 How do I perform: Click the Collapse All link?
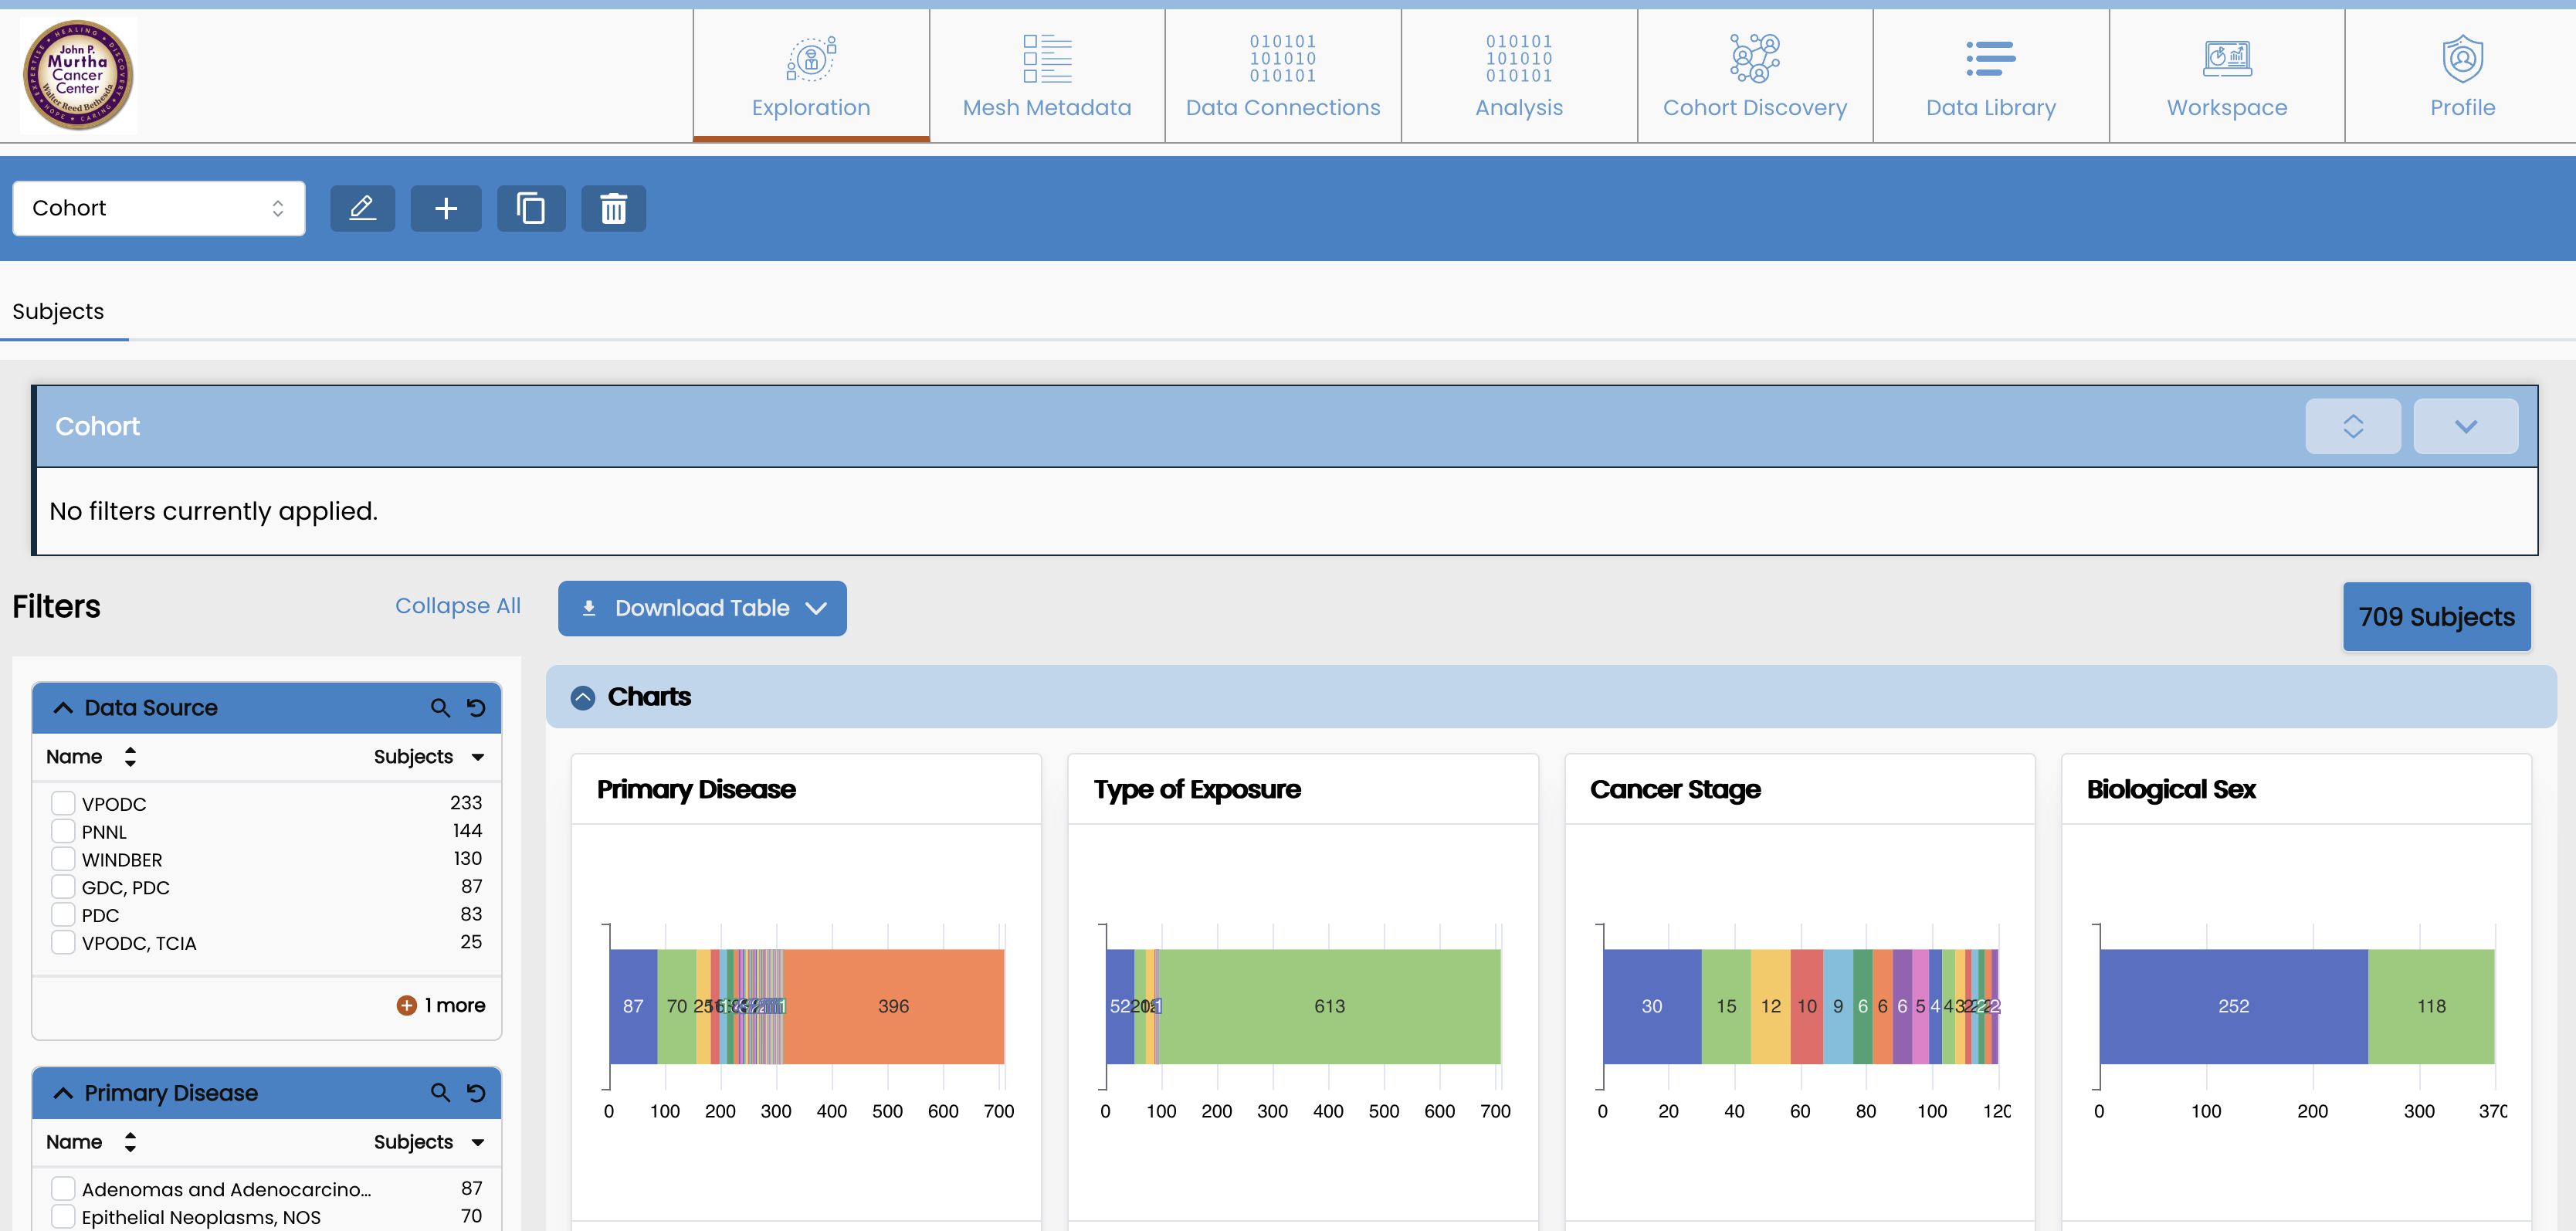457,606
